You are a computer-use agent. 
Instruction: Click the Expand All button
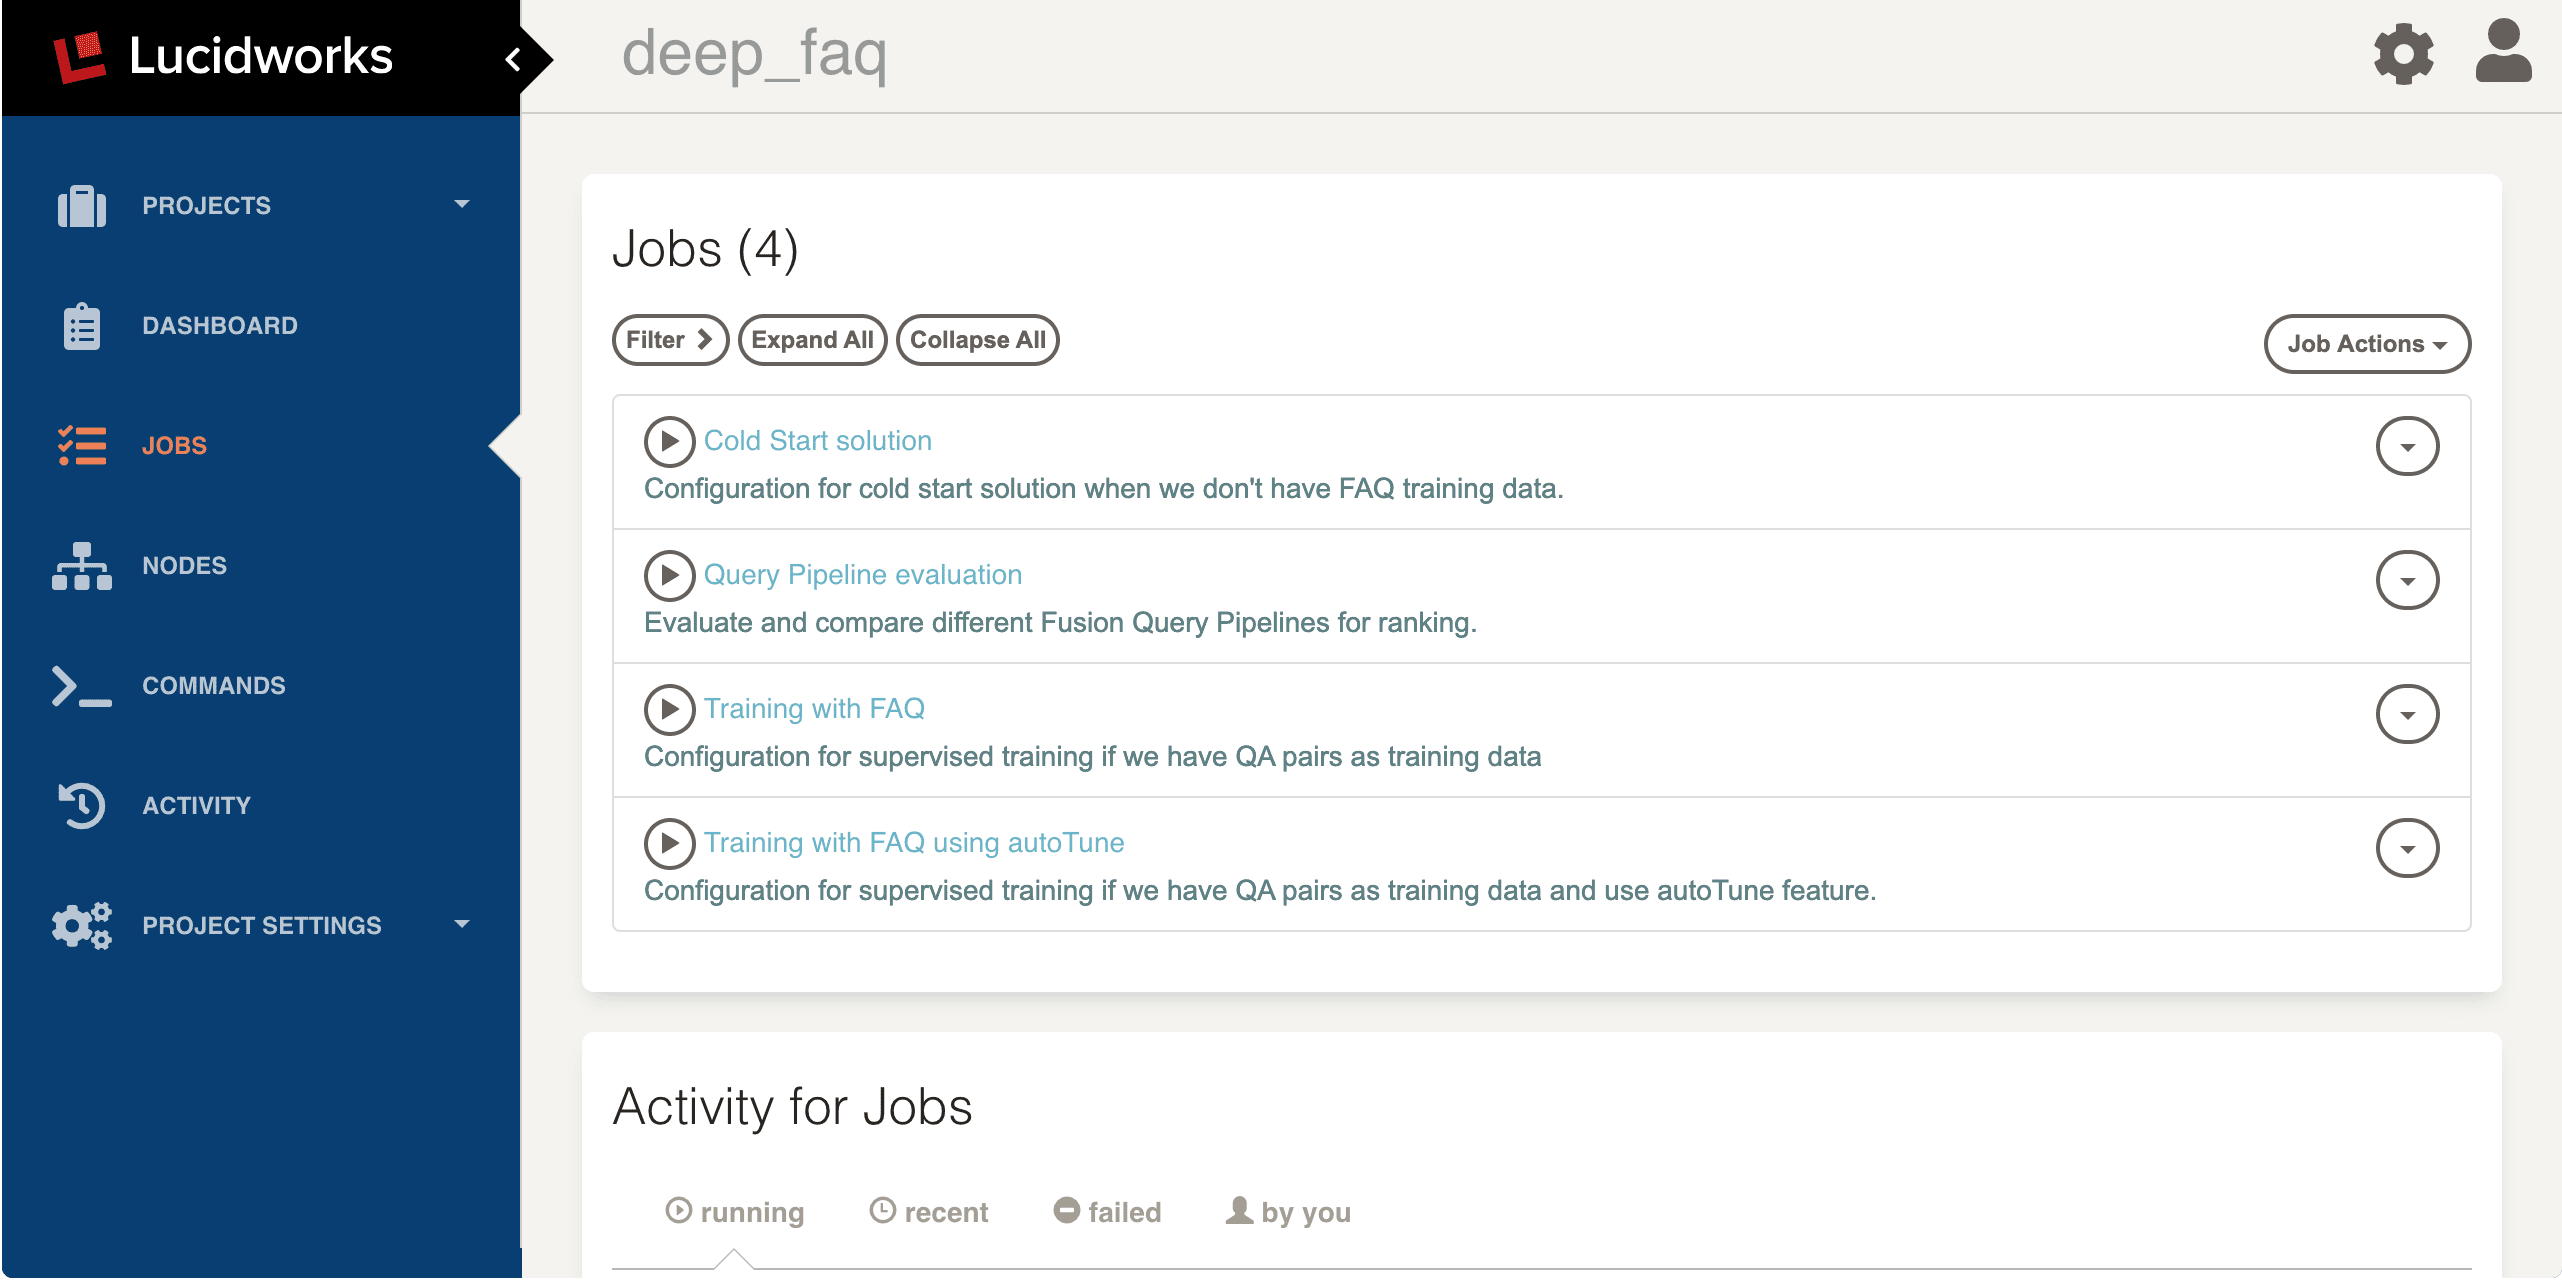(812, 339)
